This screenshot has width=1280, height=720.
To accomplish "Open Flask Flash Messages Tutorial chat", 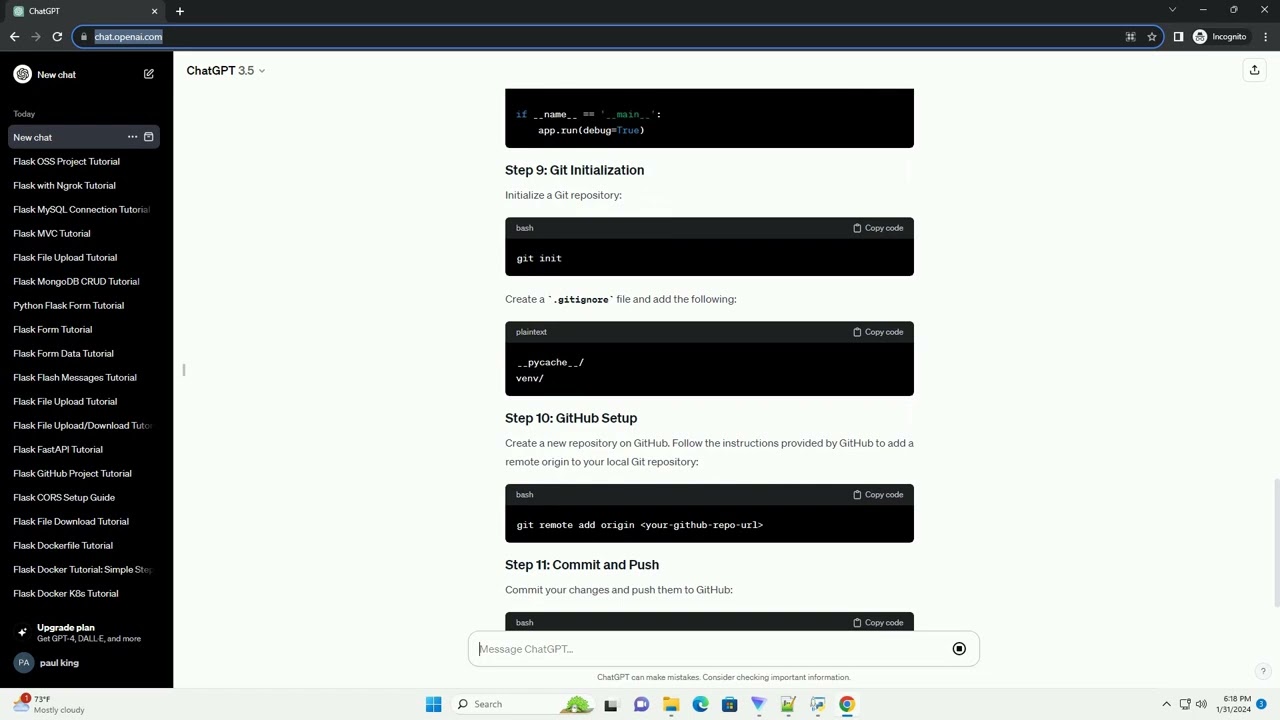I will coord(75,377).
